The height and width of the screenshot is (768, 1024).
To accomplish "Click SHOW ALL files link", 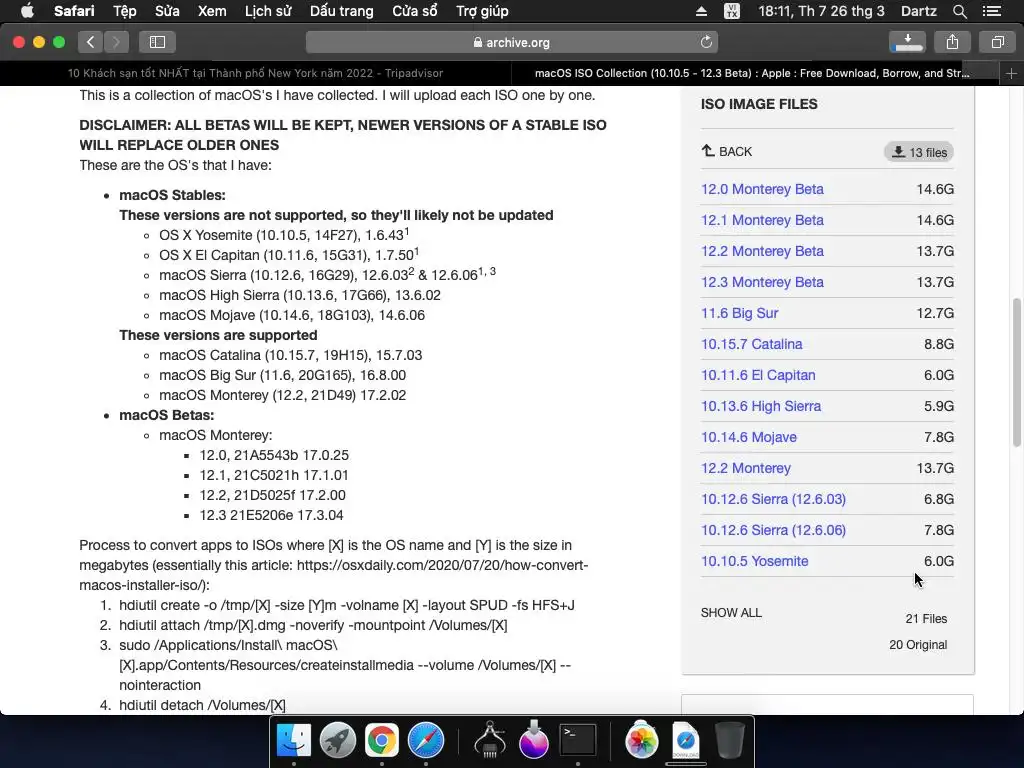I will [731, 613].
